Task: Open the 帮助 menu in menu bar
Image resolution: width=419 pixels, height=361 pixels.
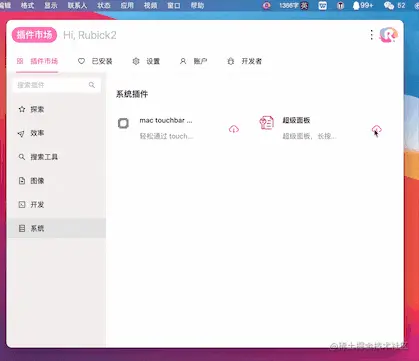Action: (197, 5)
